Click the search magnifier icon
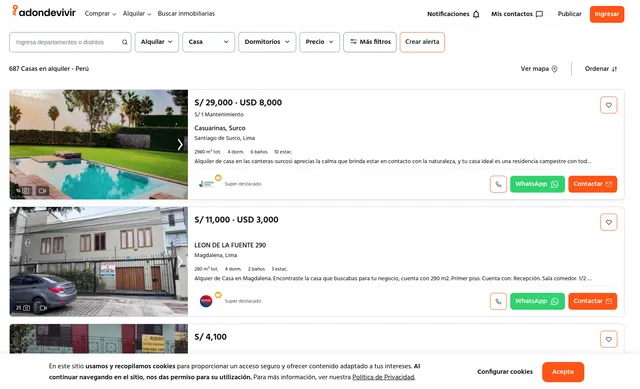640x389 pixels. pos(124,42)
